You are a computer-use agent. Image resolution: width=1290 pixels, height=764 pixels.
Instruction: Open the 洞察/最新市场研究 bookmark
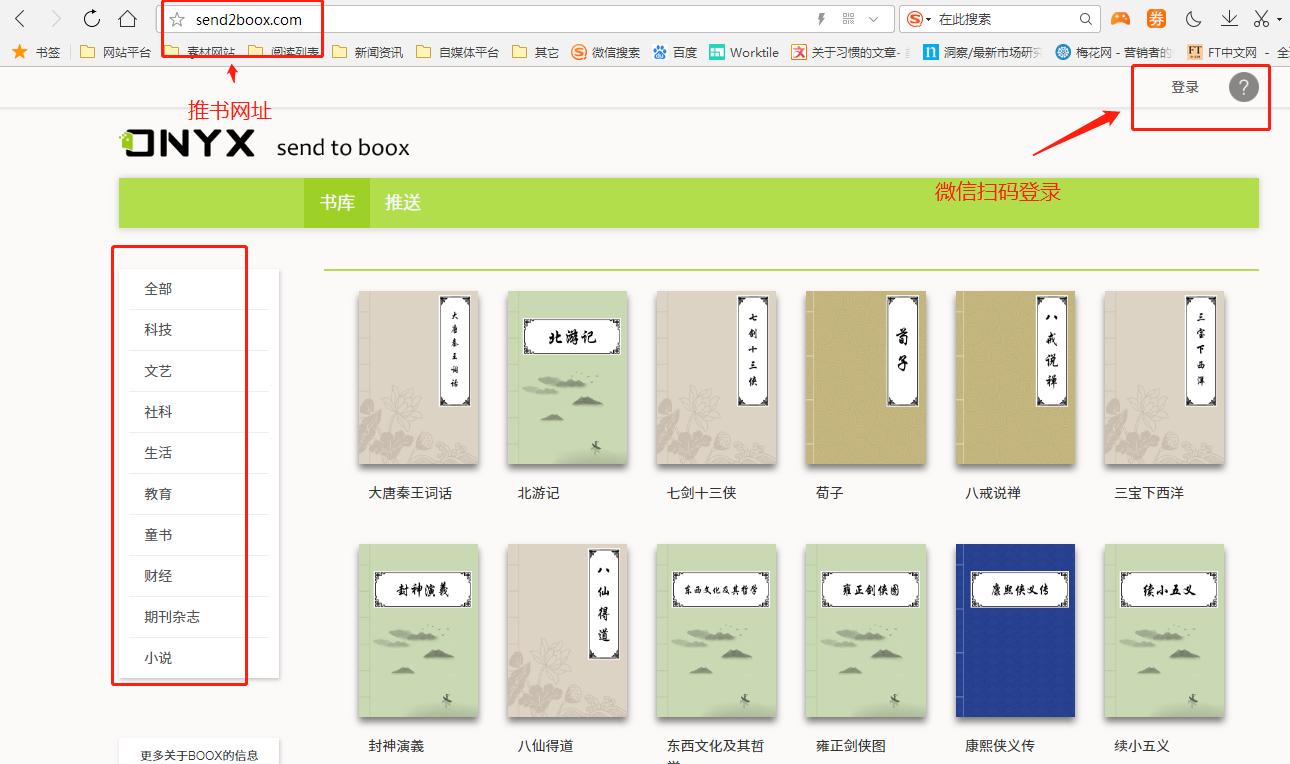(x=982, y=52)
